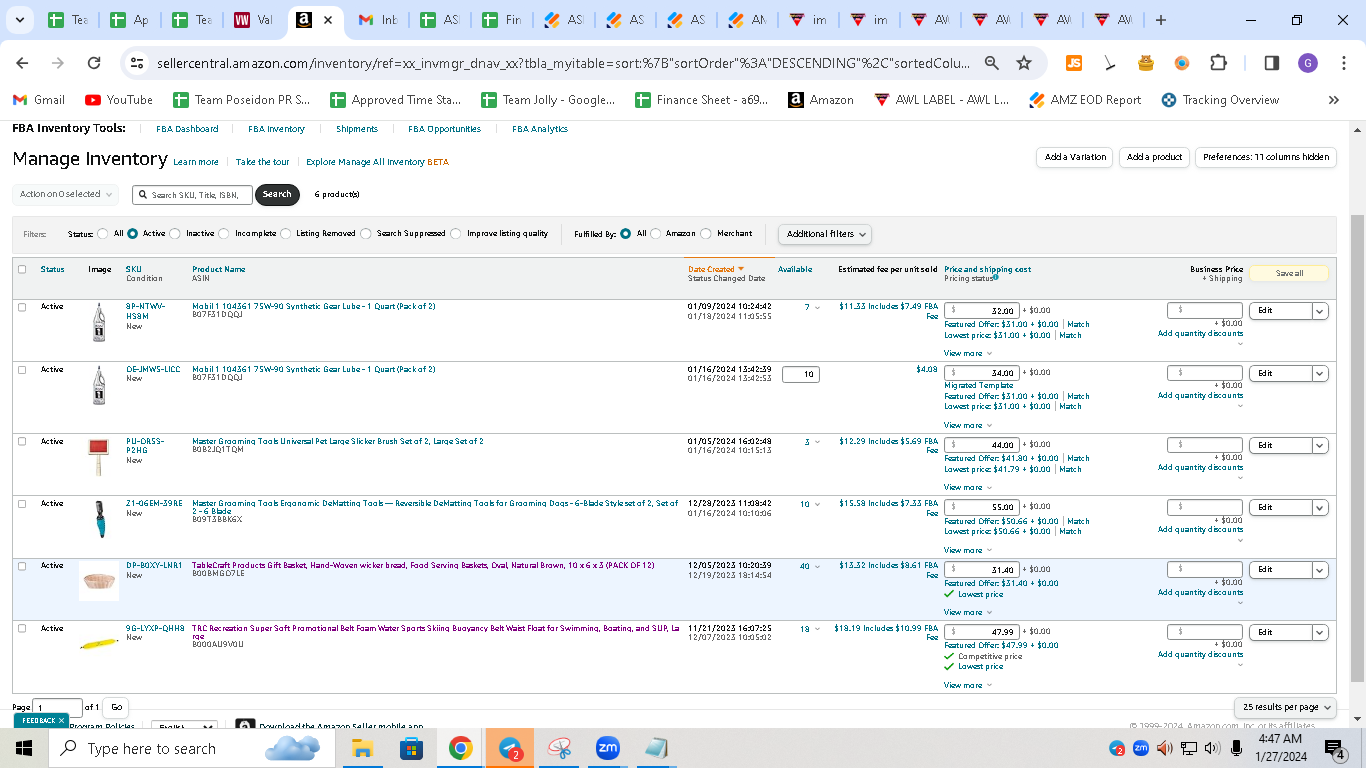Select the Listing Removed filter

point(286,234)
